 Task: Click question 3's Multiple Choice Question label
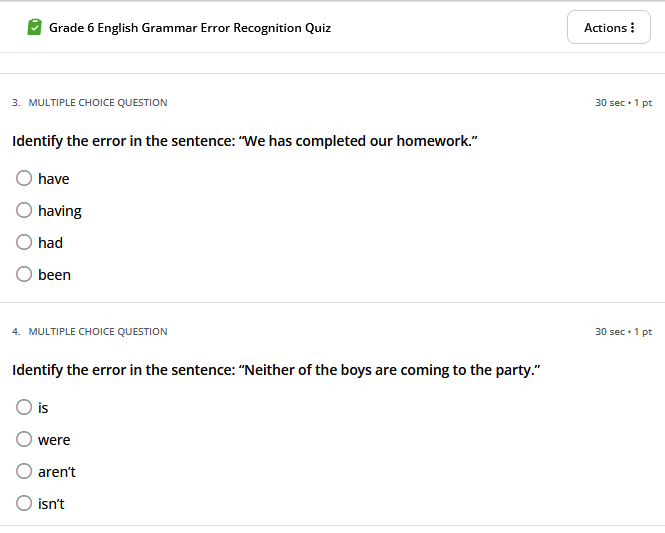(x=98, y=103)
